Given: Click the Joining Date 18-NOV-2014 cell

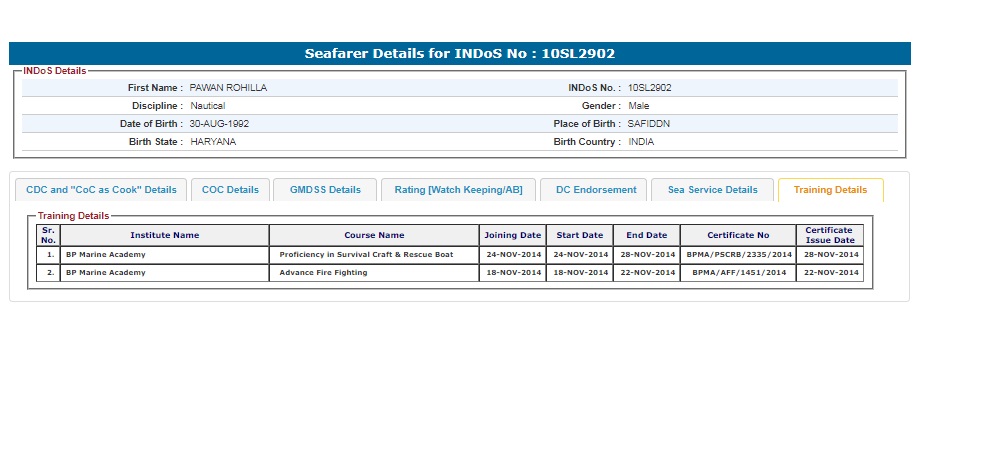Looking at the screenshot, I should (513, 273).
